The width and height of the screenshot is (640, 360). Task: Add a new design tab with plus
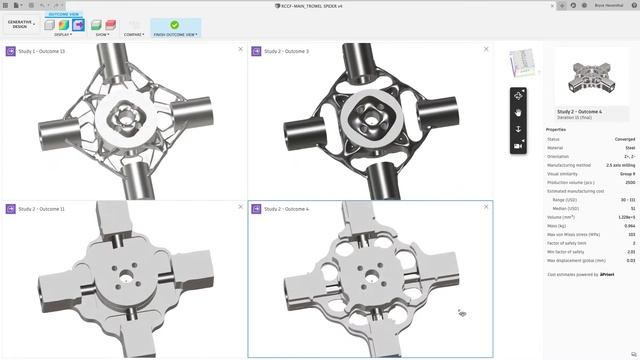pos(562,6)
